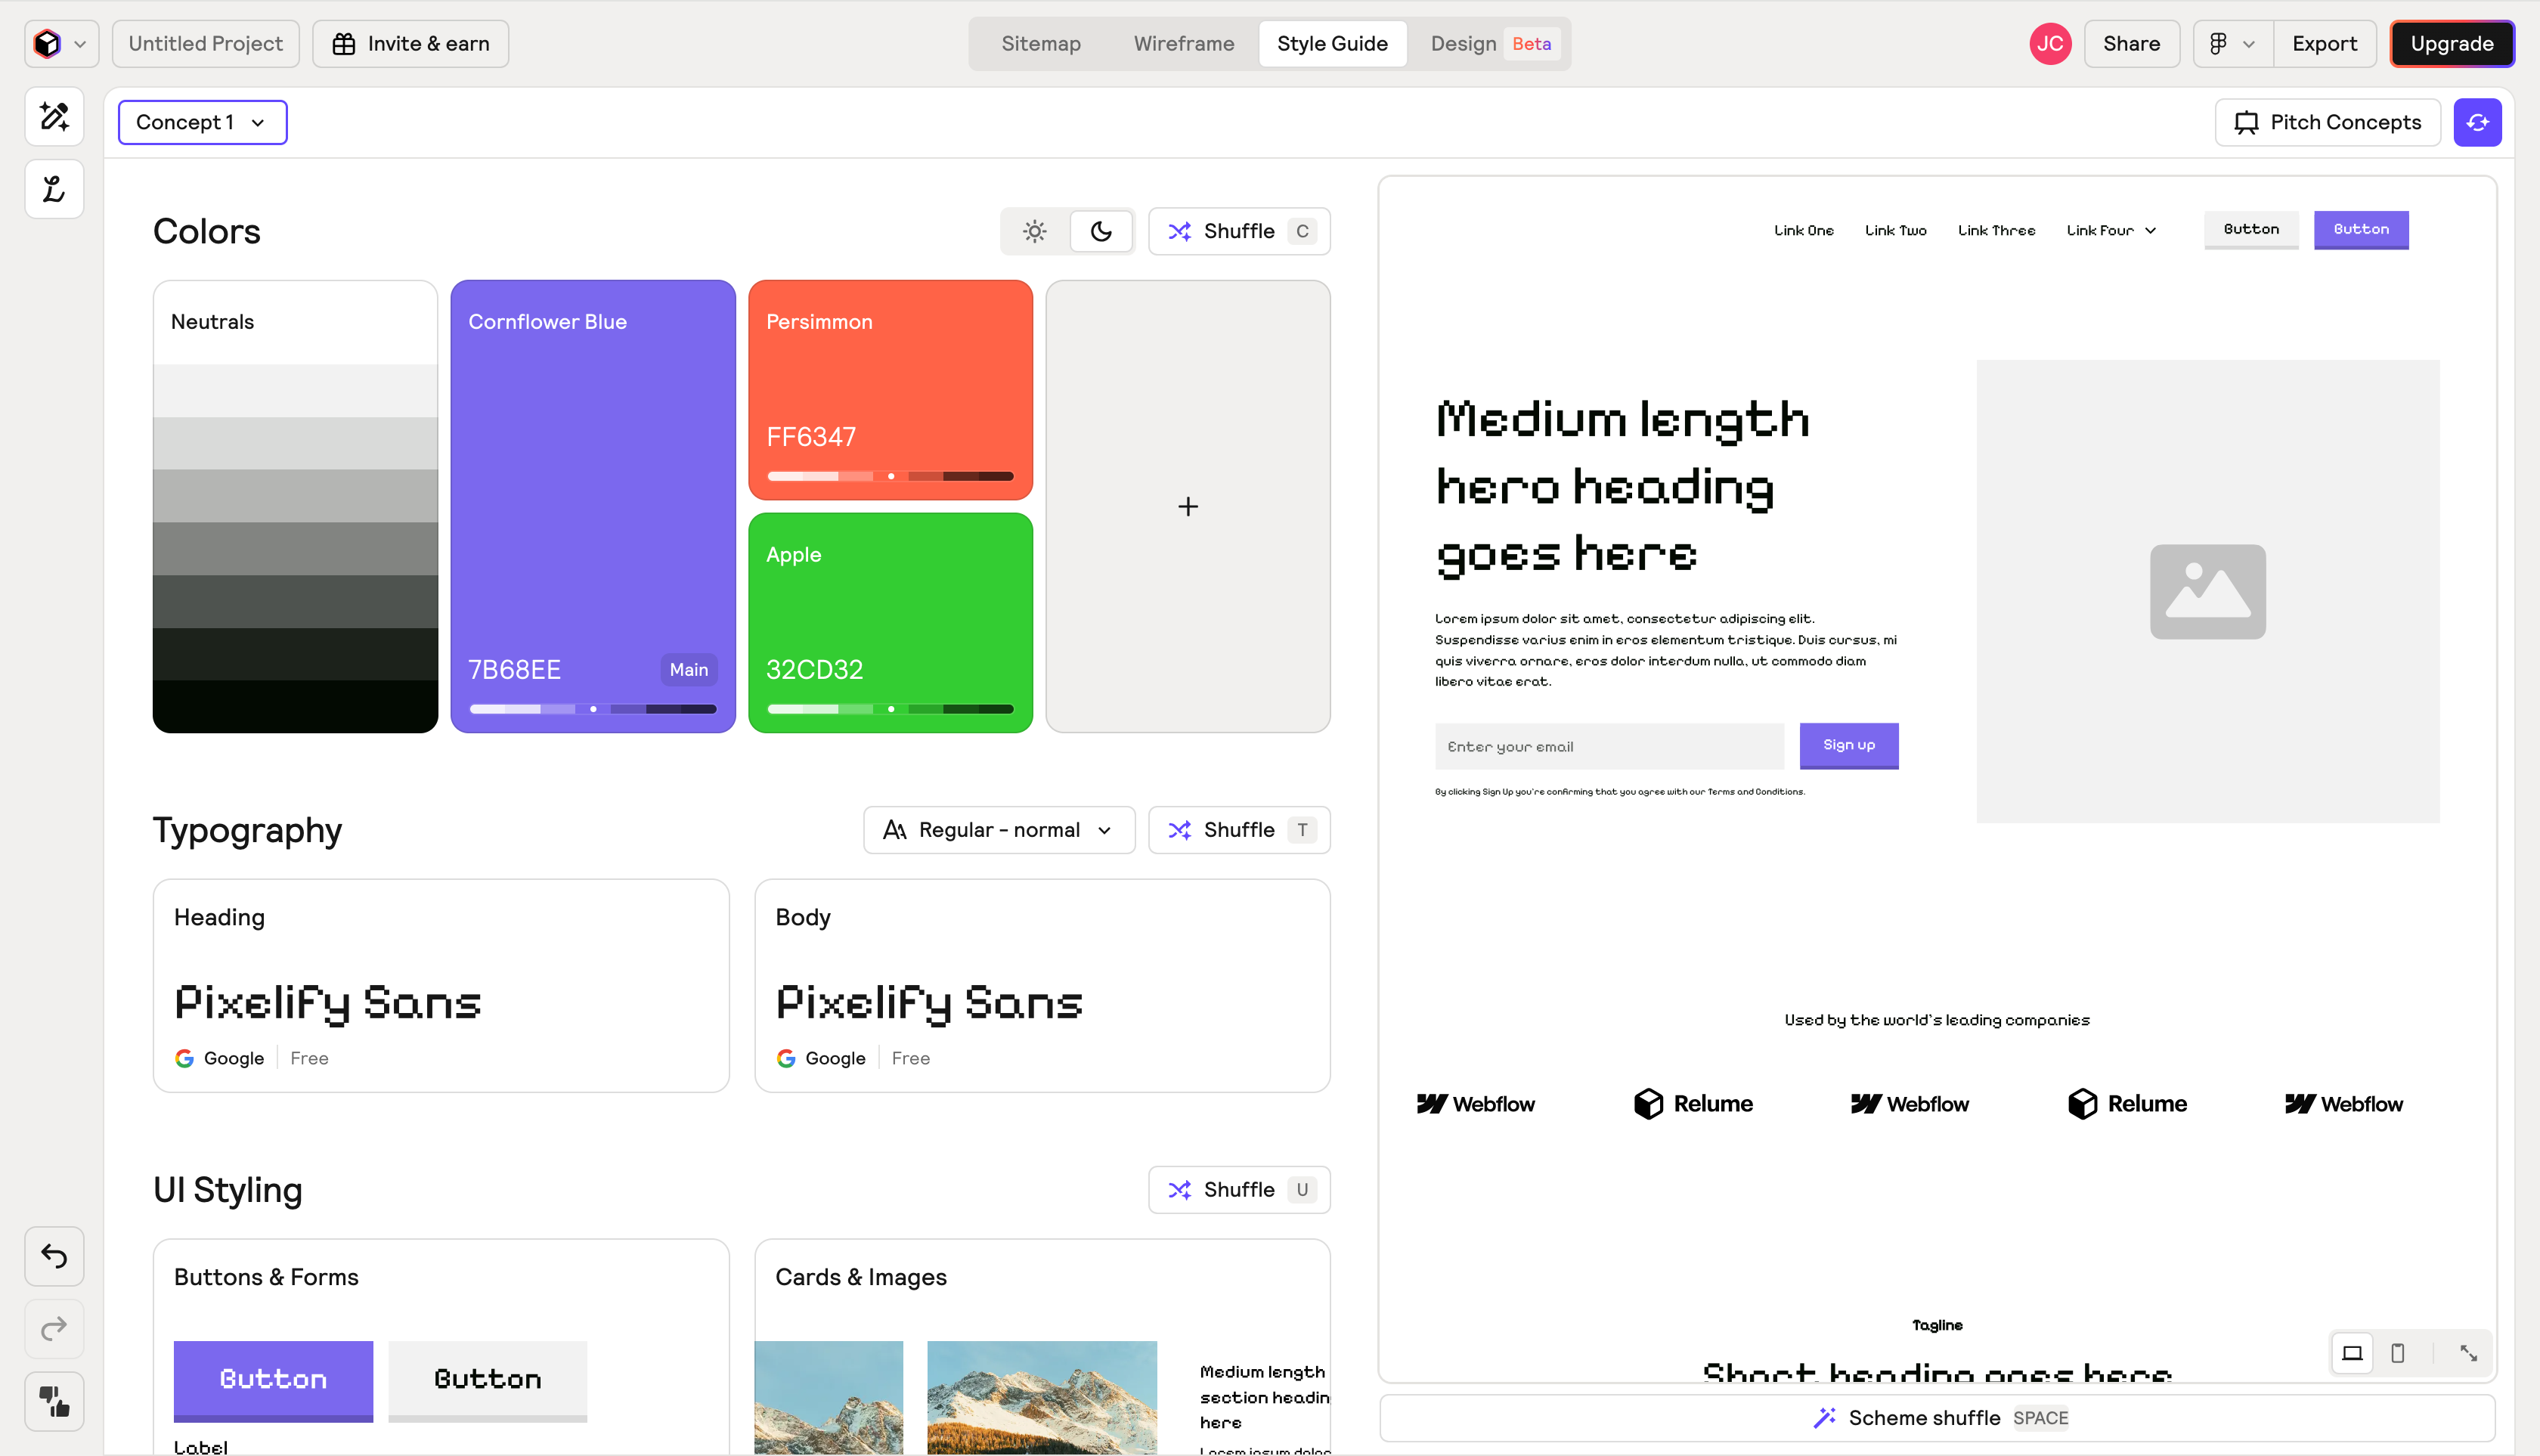Viewport: 2540px width, 1456px height.
Task: Click the Share button
Action: click(x=2131, y=44)
